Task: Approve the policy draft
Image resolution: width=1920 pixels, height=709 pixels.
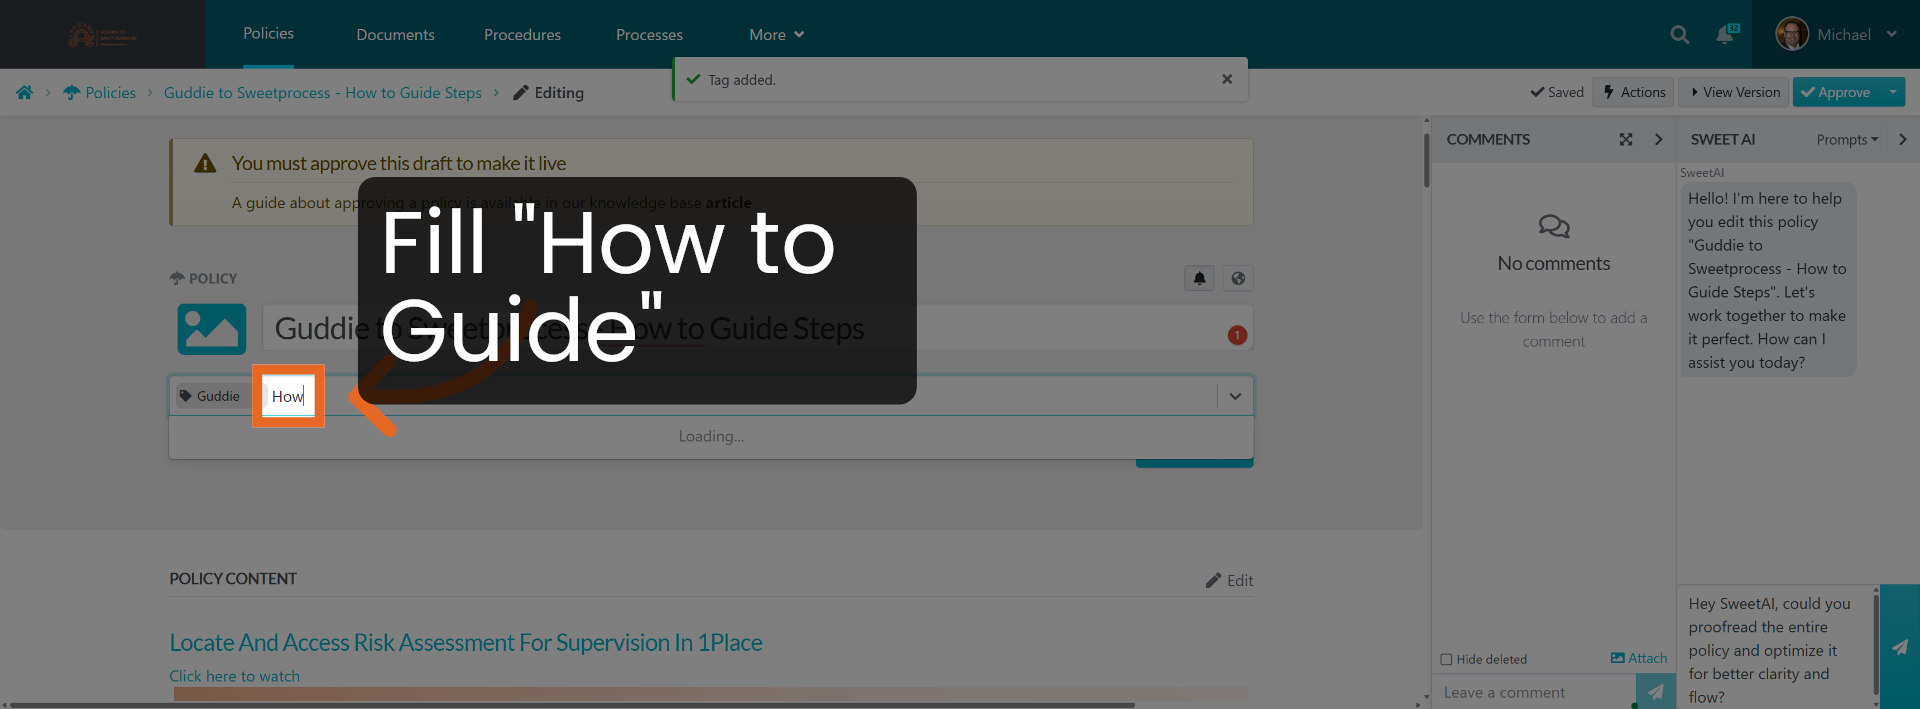Action: click(x=1836, y=92)
